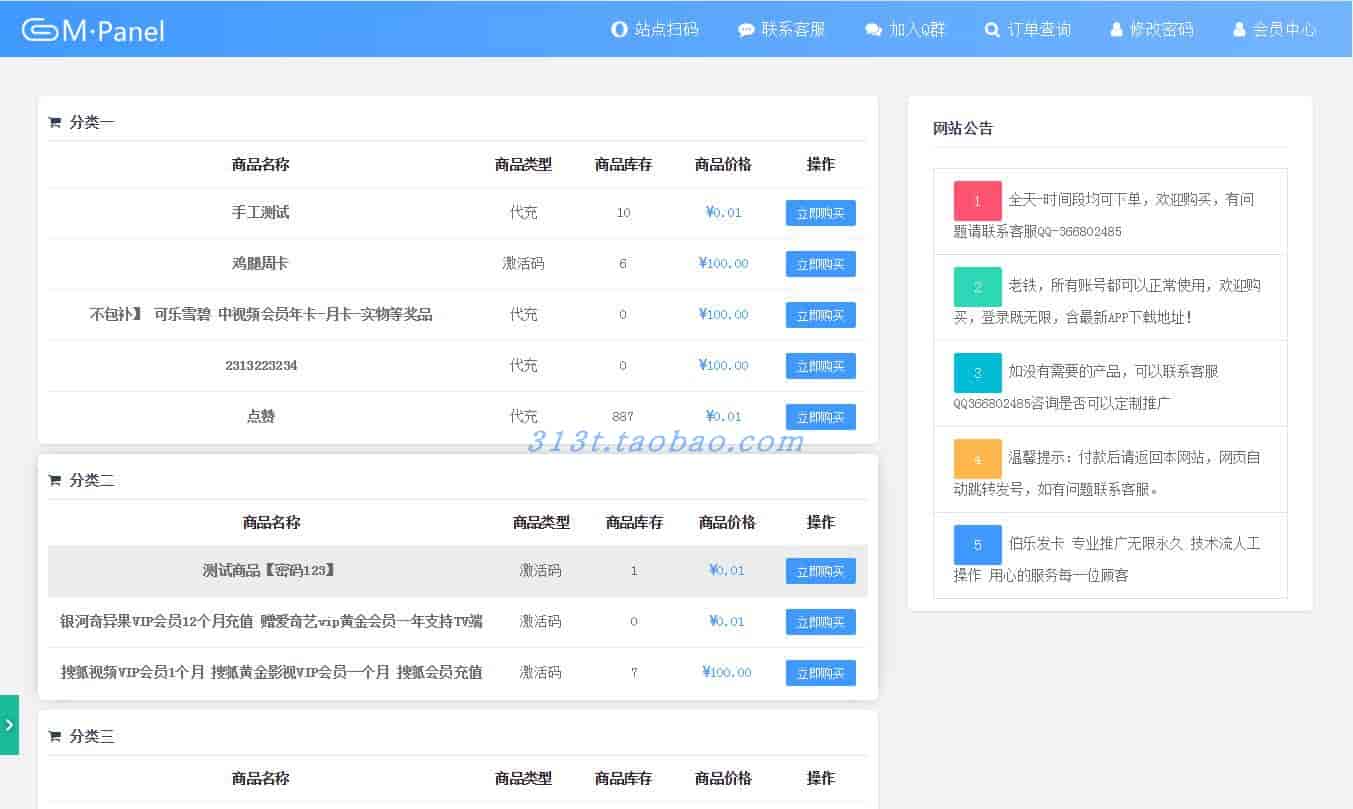
Task: Click the 修改密码 user icon
Action: [x=1116, y=30]
